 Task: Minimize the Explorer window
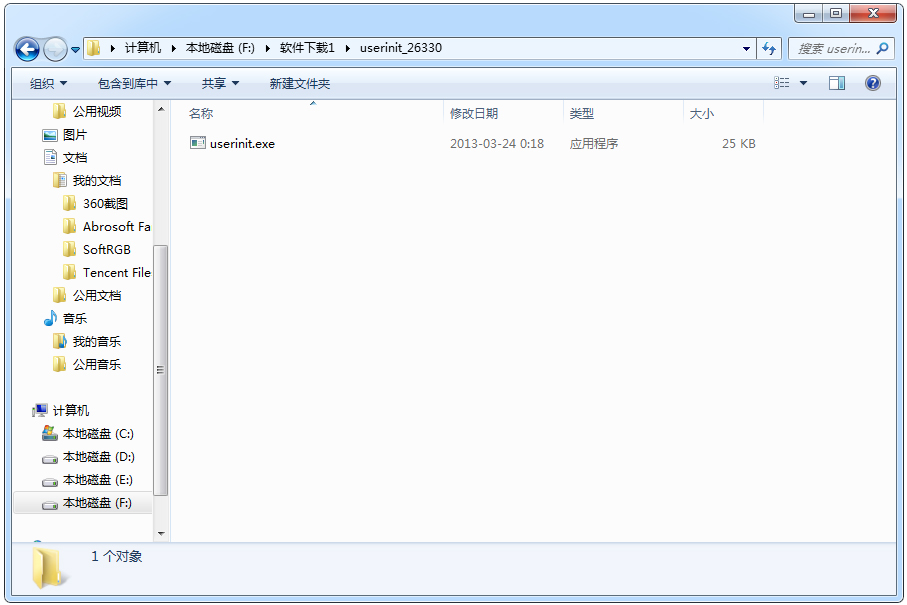pos(809,13)
